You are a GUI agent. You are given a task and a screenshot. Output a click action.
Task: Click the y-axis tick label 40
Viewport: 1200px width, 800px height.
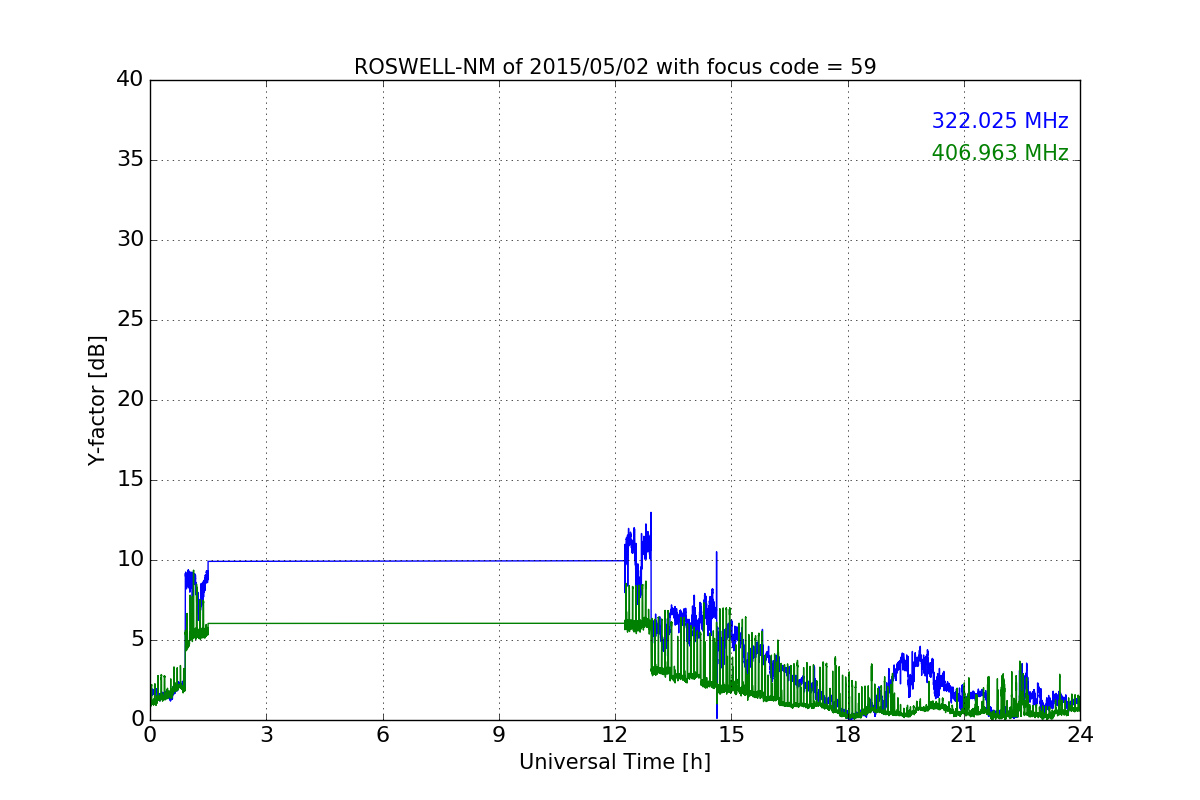point(130,80)
